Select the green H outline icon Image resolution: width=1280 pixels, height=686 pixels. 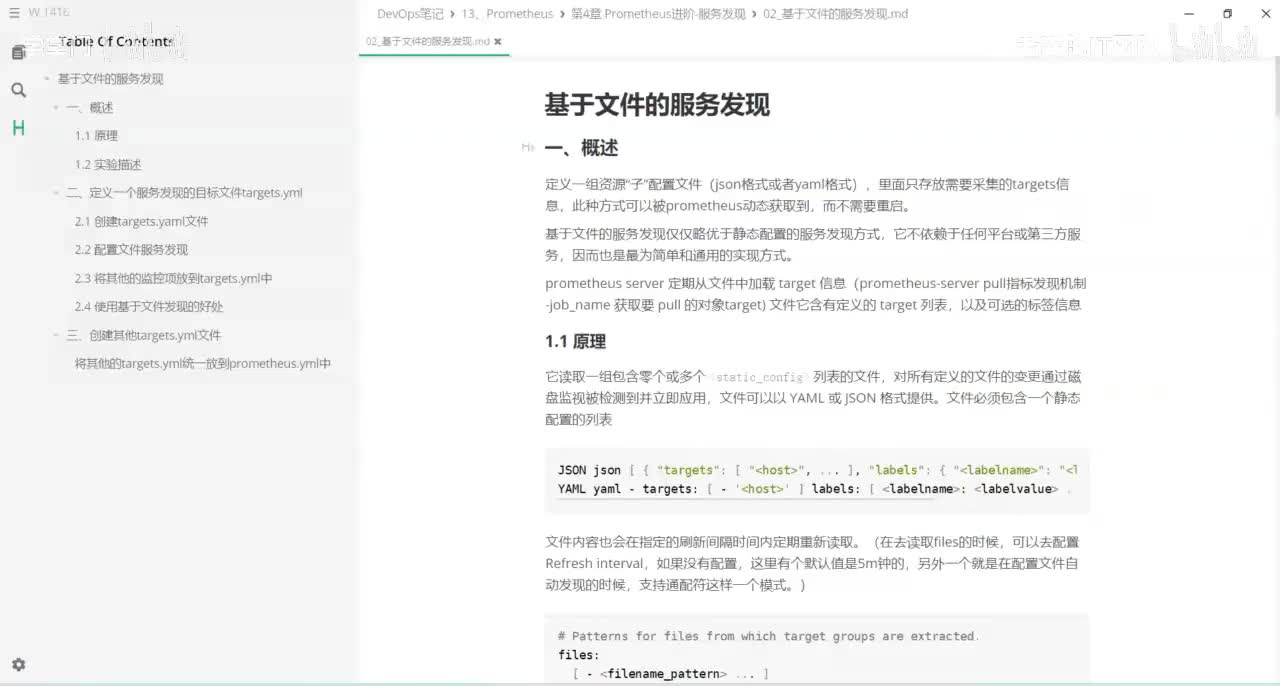18,128
